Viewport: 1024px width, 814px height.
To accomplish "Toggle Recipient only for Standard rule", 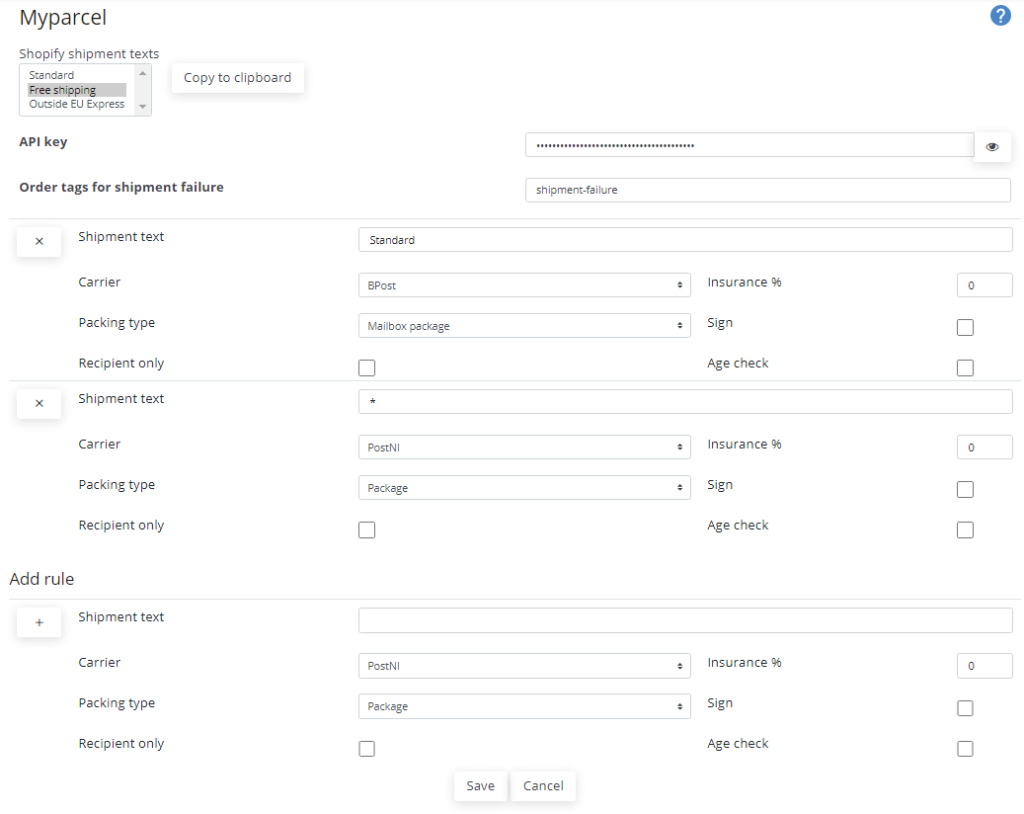I will (x=367, y=368).
